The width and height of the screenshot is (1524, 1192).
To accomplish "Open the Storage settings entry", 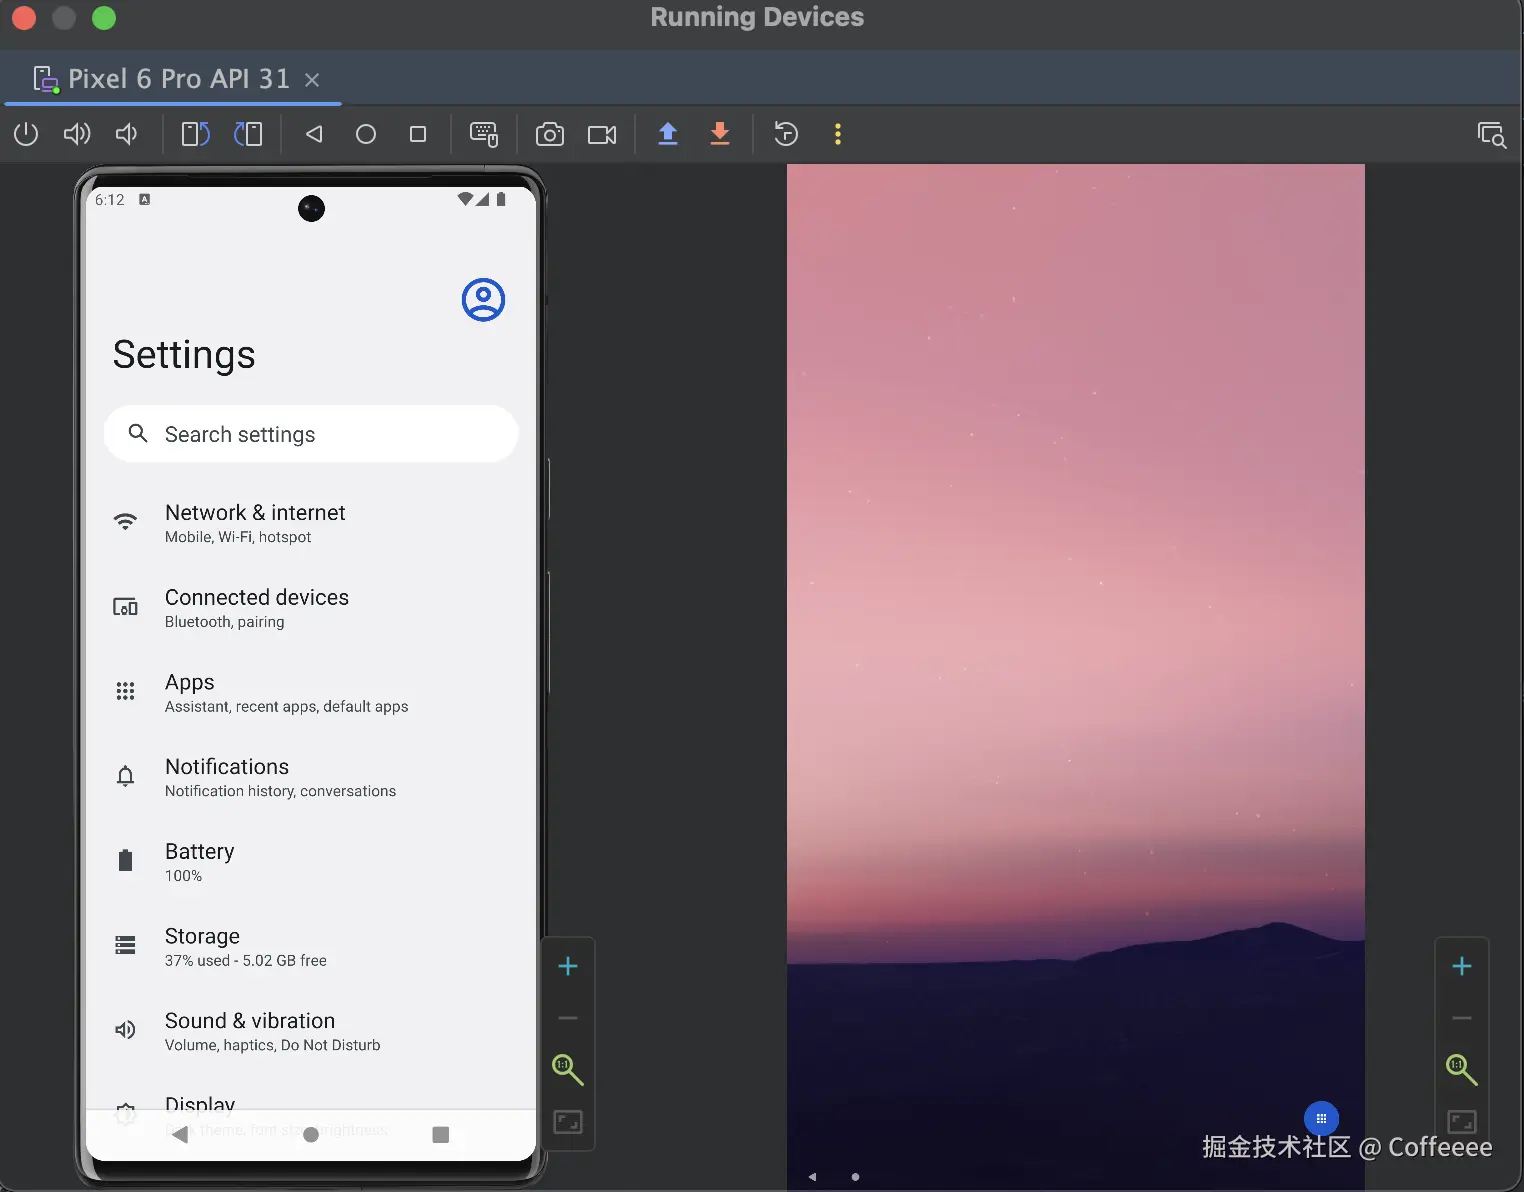I will (311, 946).
